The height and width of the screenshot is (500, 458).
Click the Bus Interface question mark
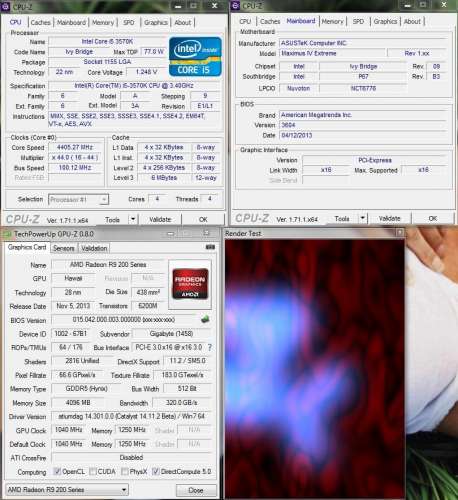point(210,347)
